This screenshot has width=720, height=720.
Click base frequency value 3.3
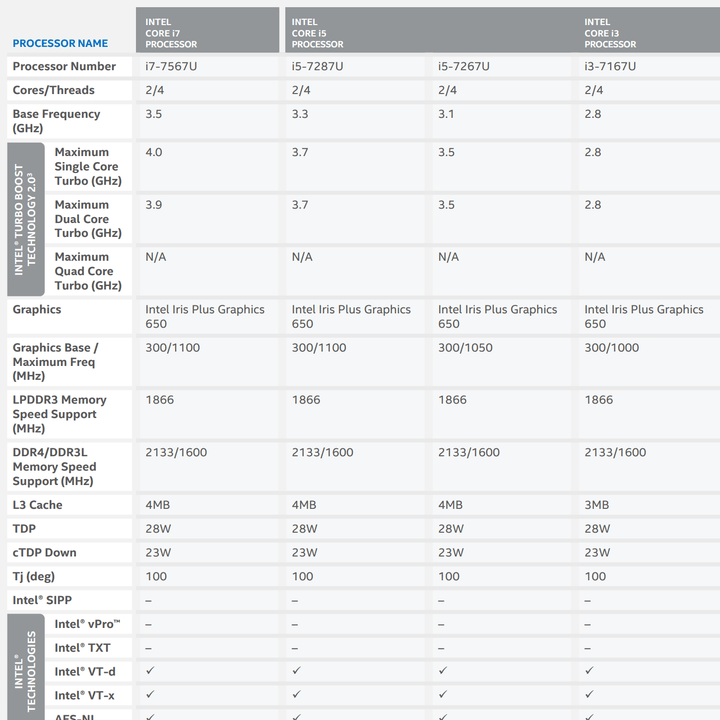click(300, 114)
